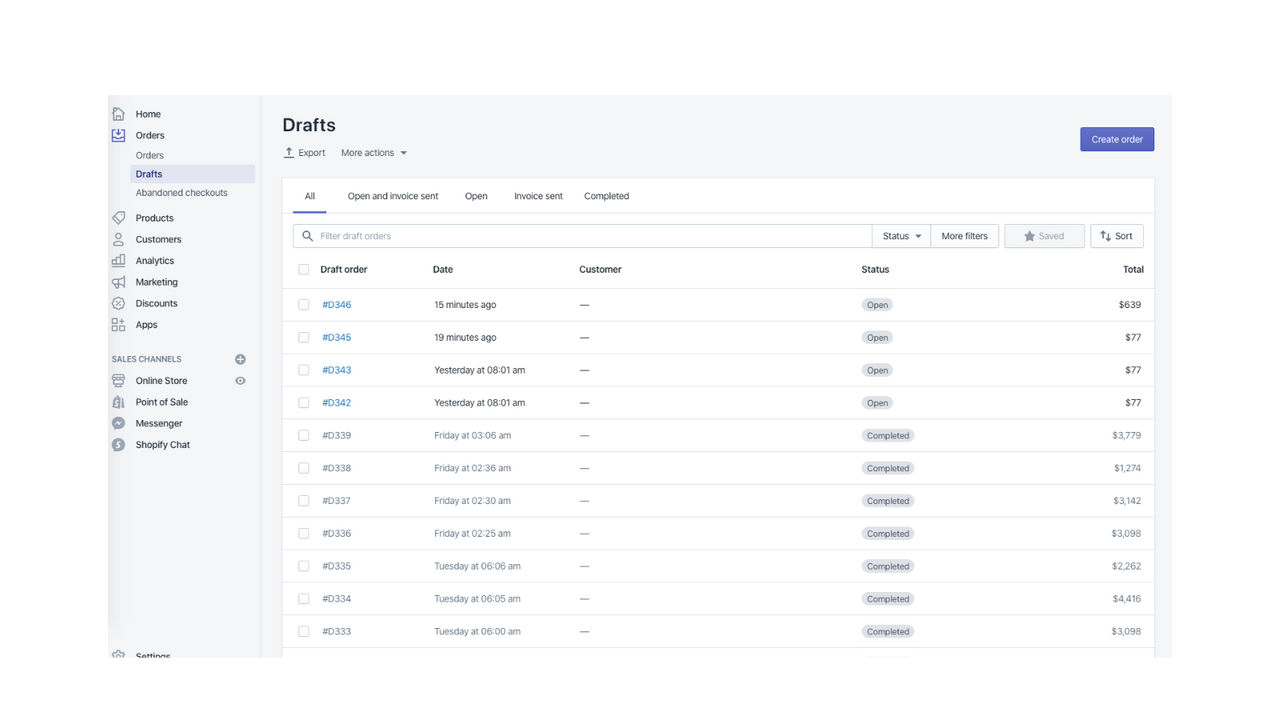Switch to the Completed tab
This screenshot has width=1280, height=720.
tap(606, 196)
